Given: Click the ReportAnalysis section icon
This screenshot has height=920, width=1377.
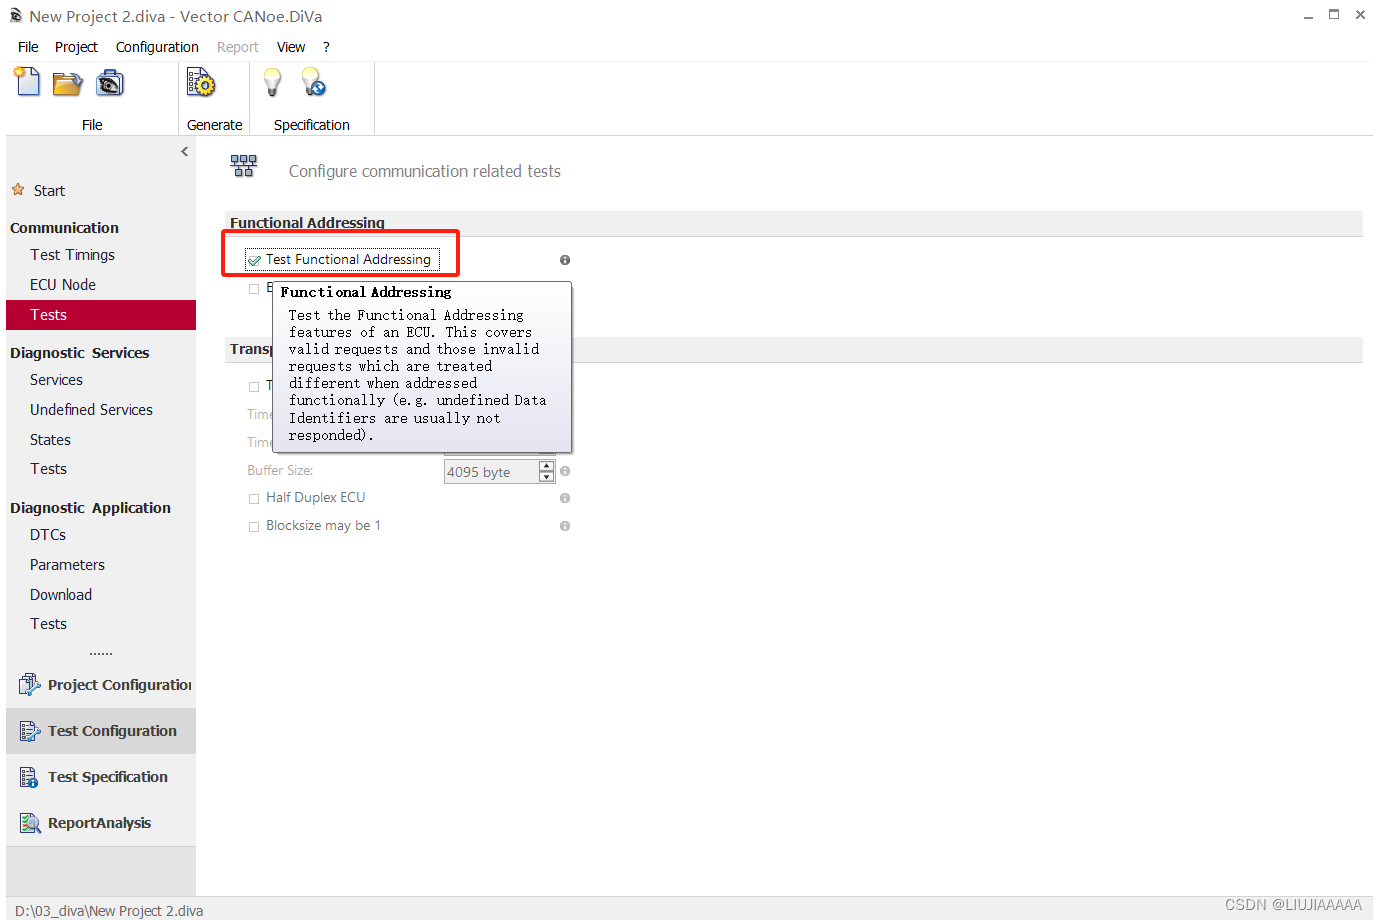Looking at the screenshot, I should (x=30, y=823).
